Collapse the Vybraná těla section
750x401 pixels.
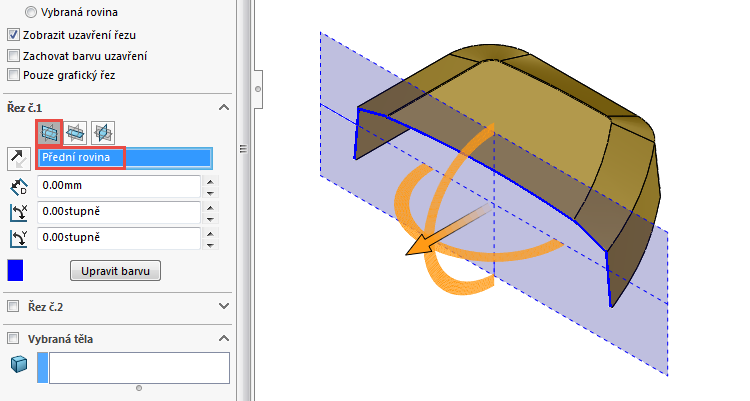tap(224, 338)
